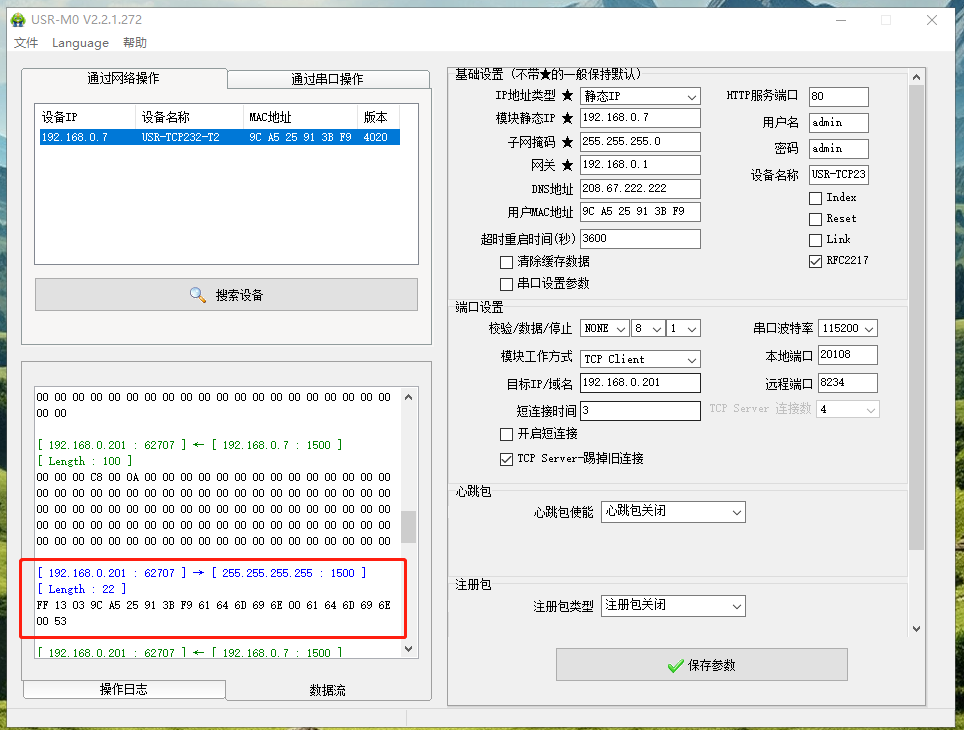Switch to 操作日志 tab
The width and height of the screenshot is (964, 730).
124,690
